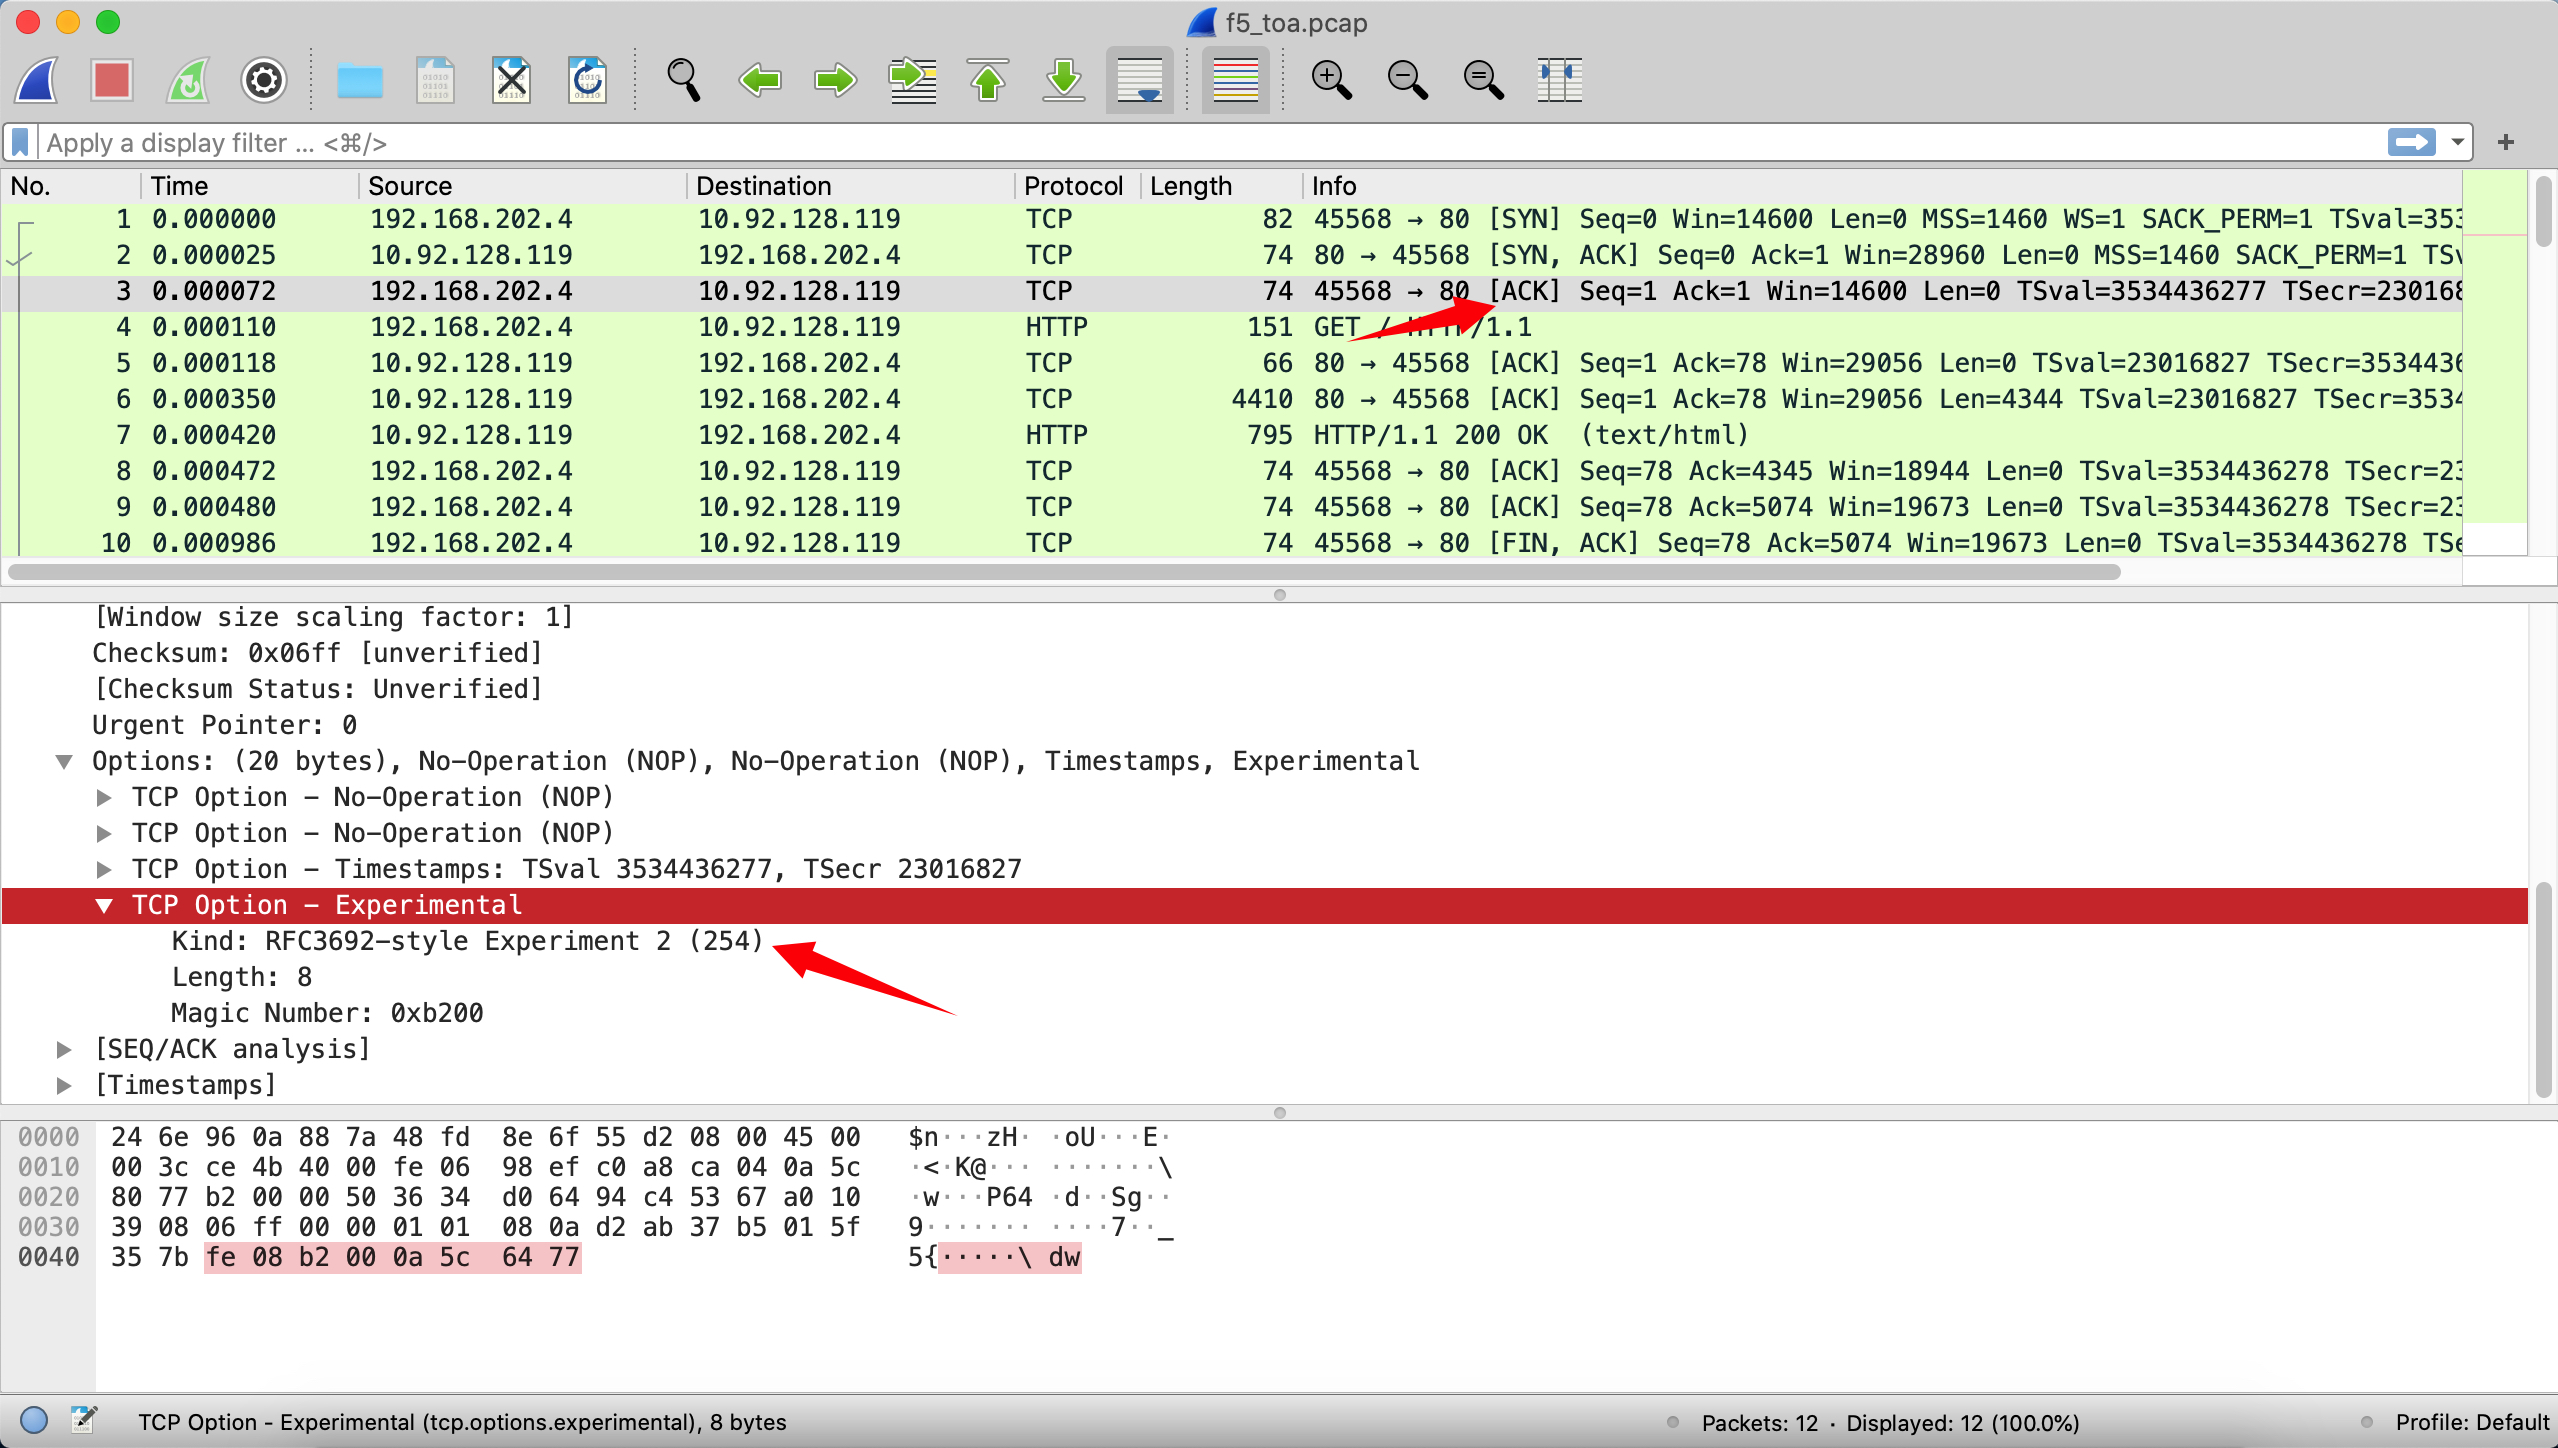Zoom in on the packet list text

click(1331, 80)
